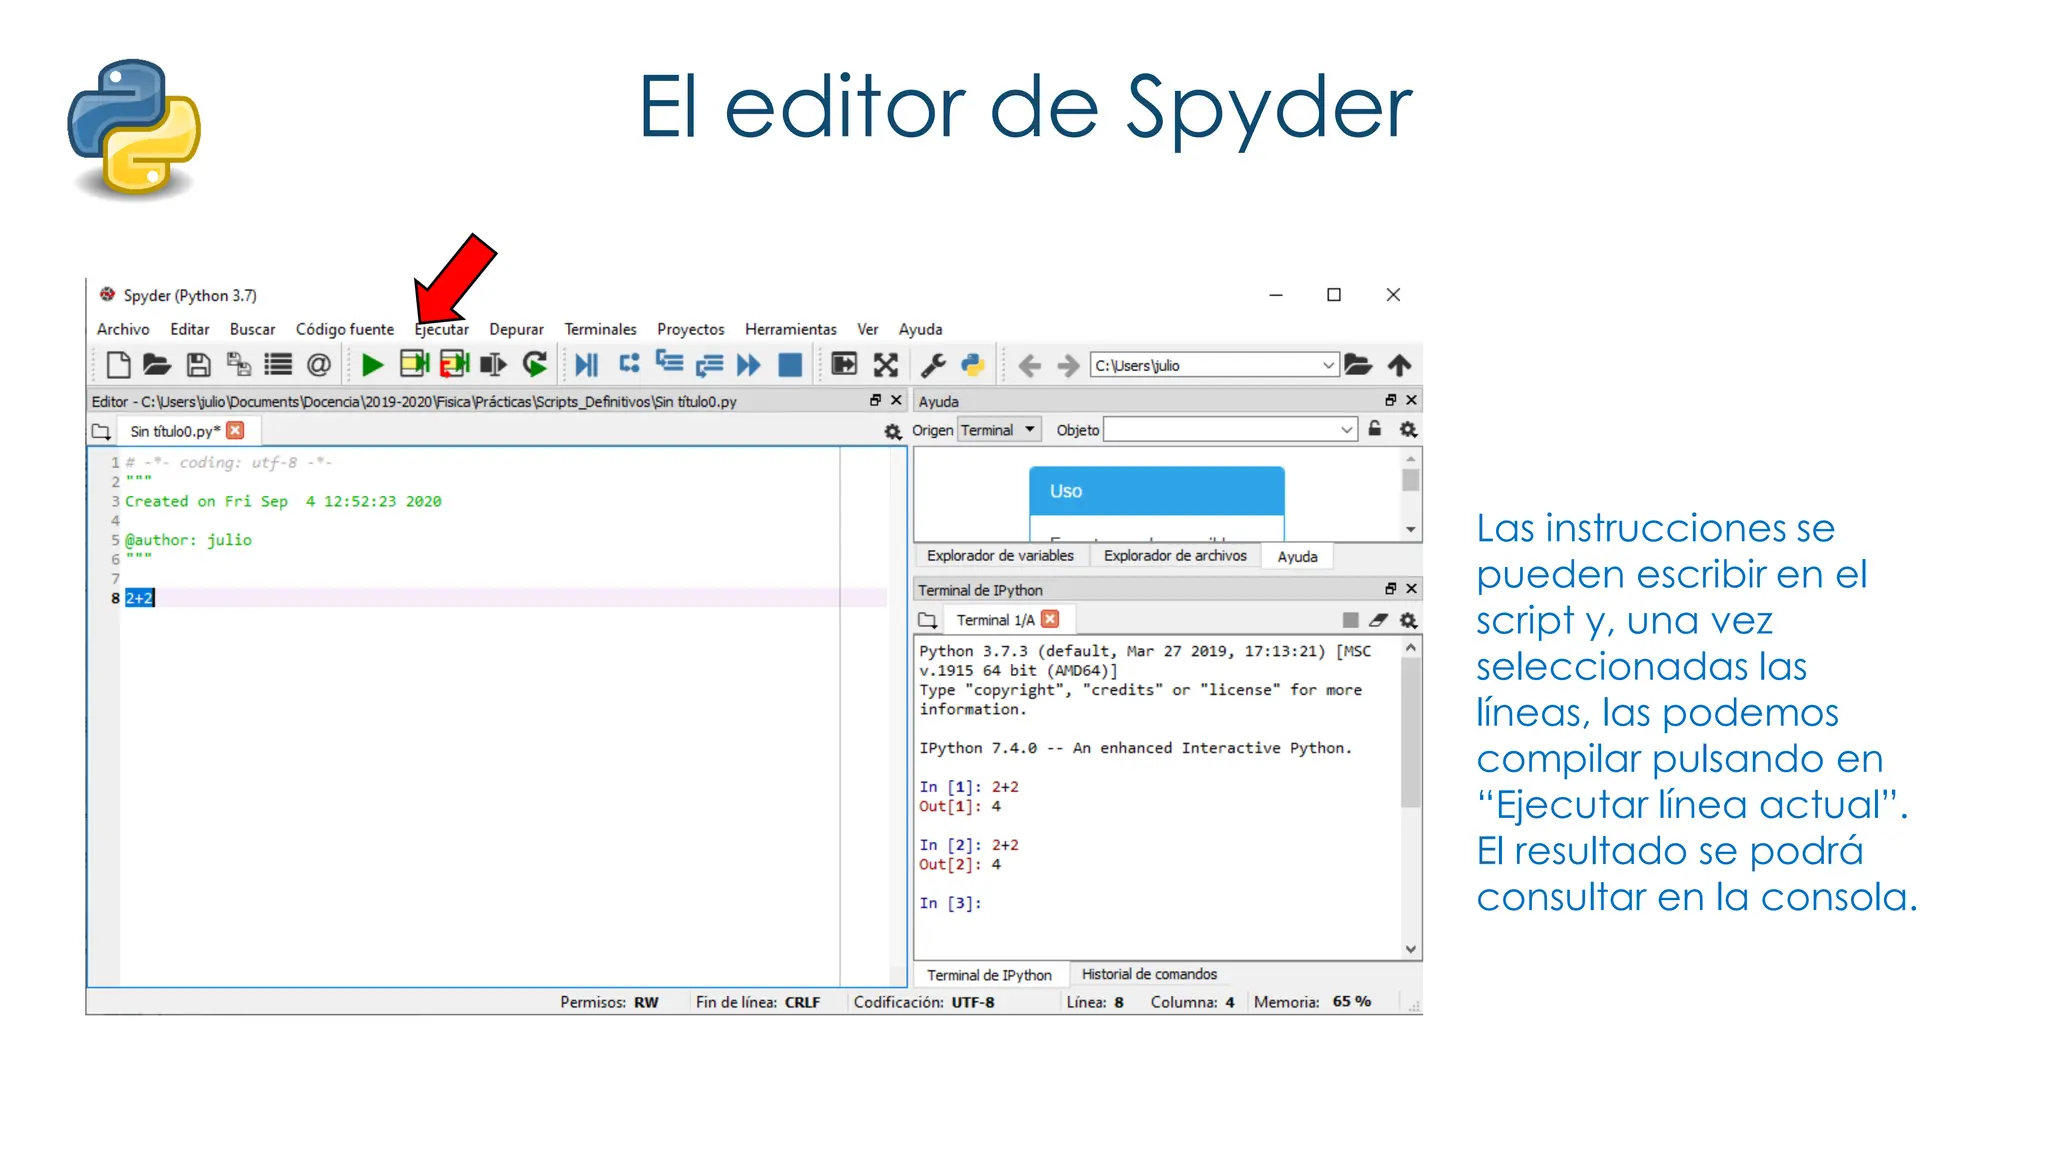Open the Código fuente menu

click(x=345, y=329)
